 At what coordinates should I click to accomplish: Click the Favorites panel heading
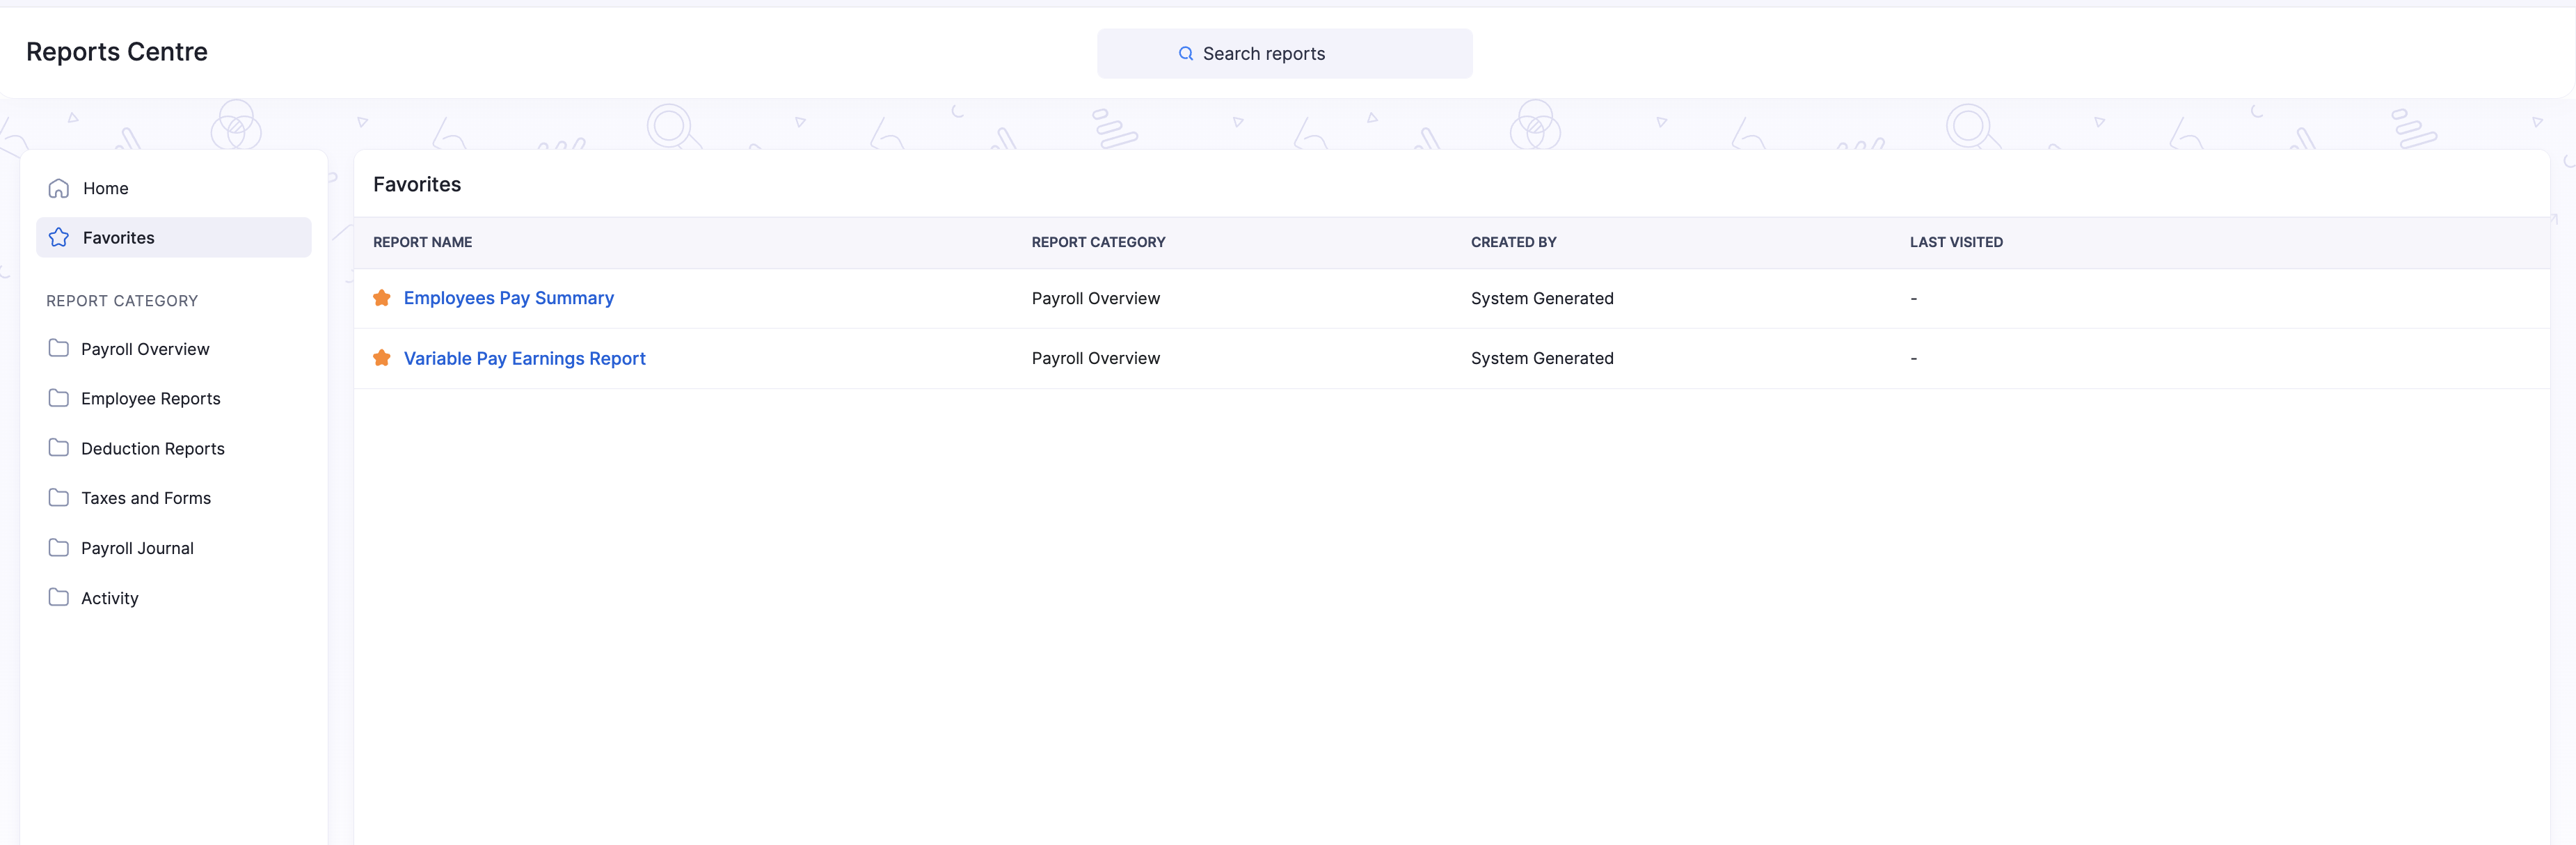[x=417, y=184]
